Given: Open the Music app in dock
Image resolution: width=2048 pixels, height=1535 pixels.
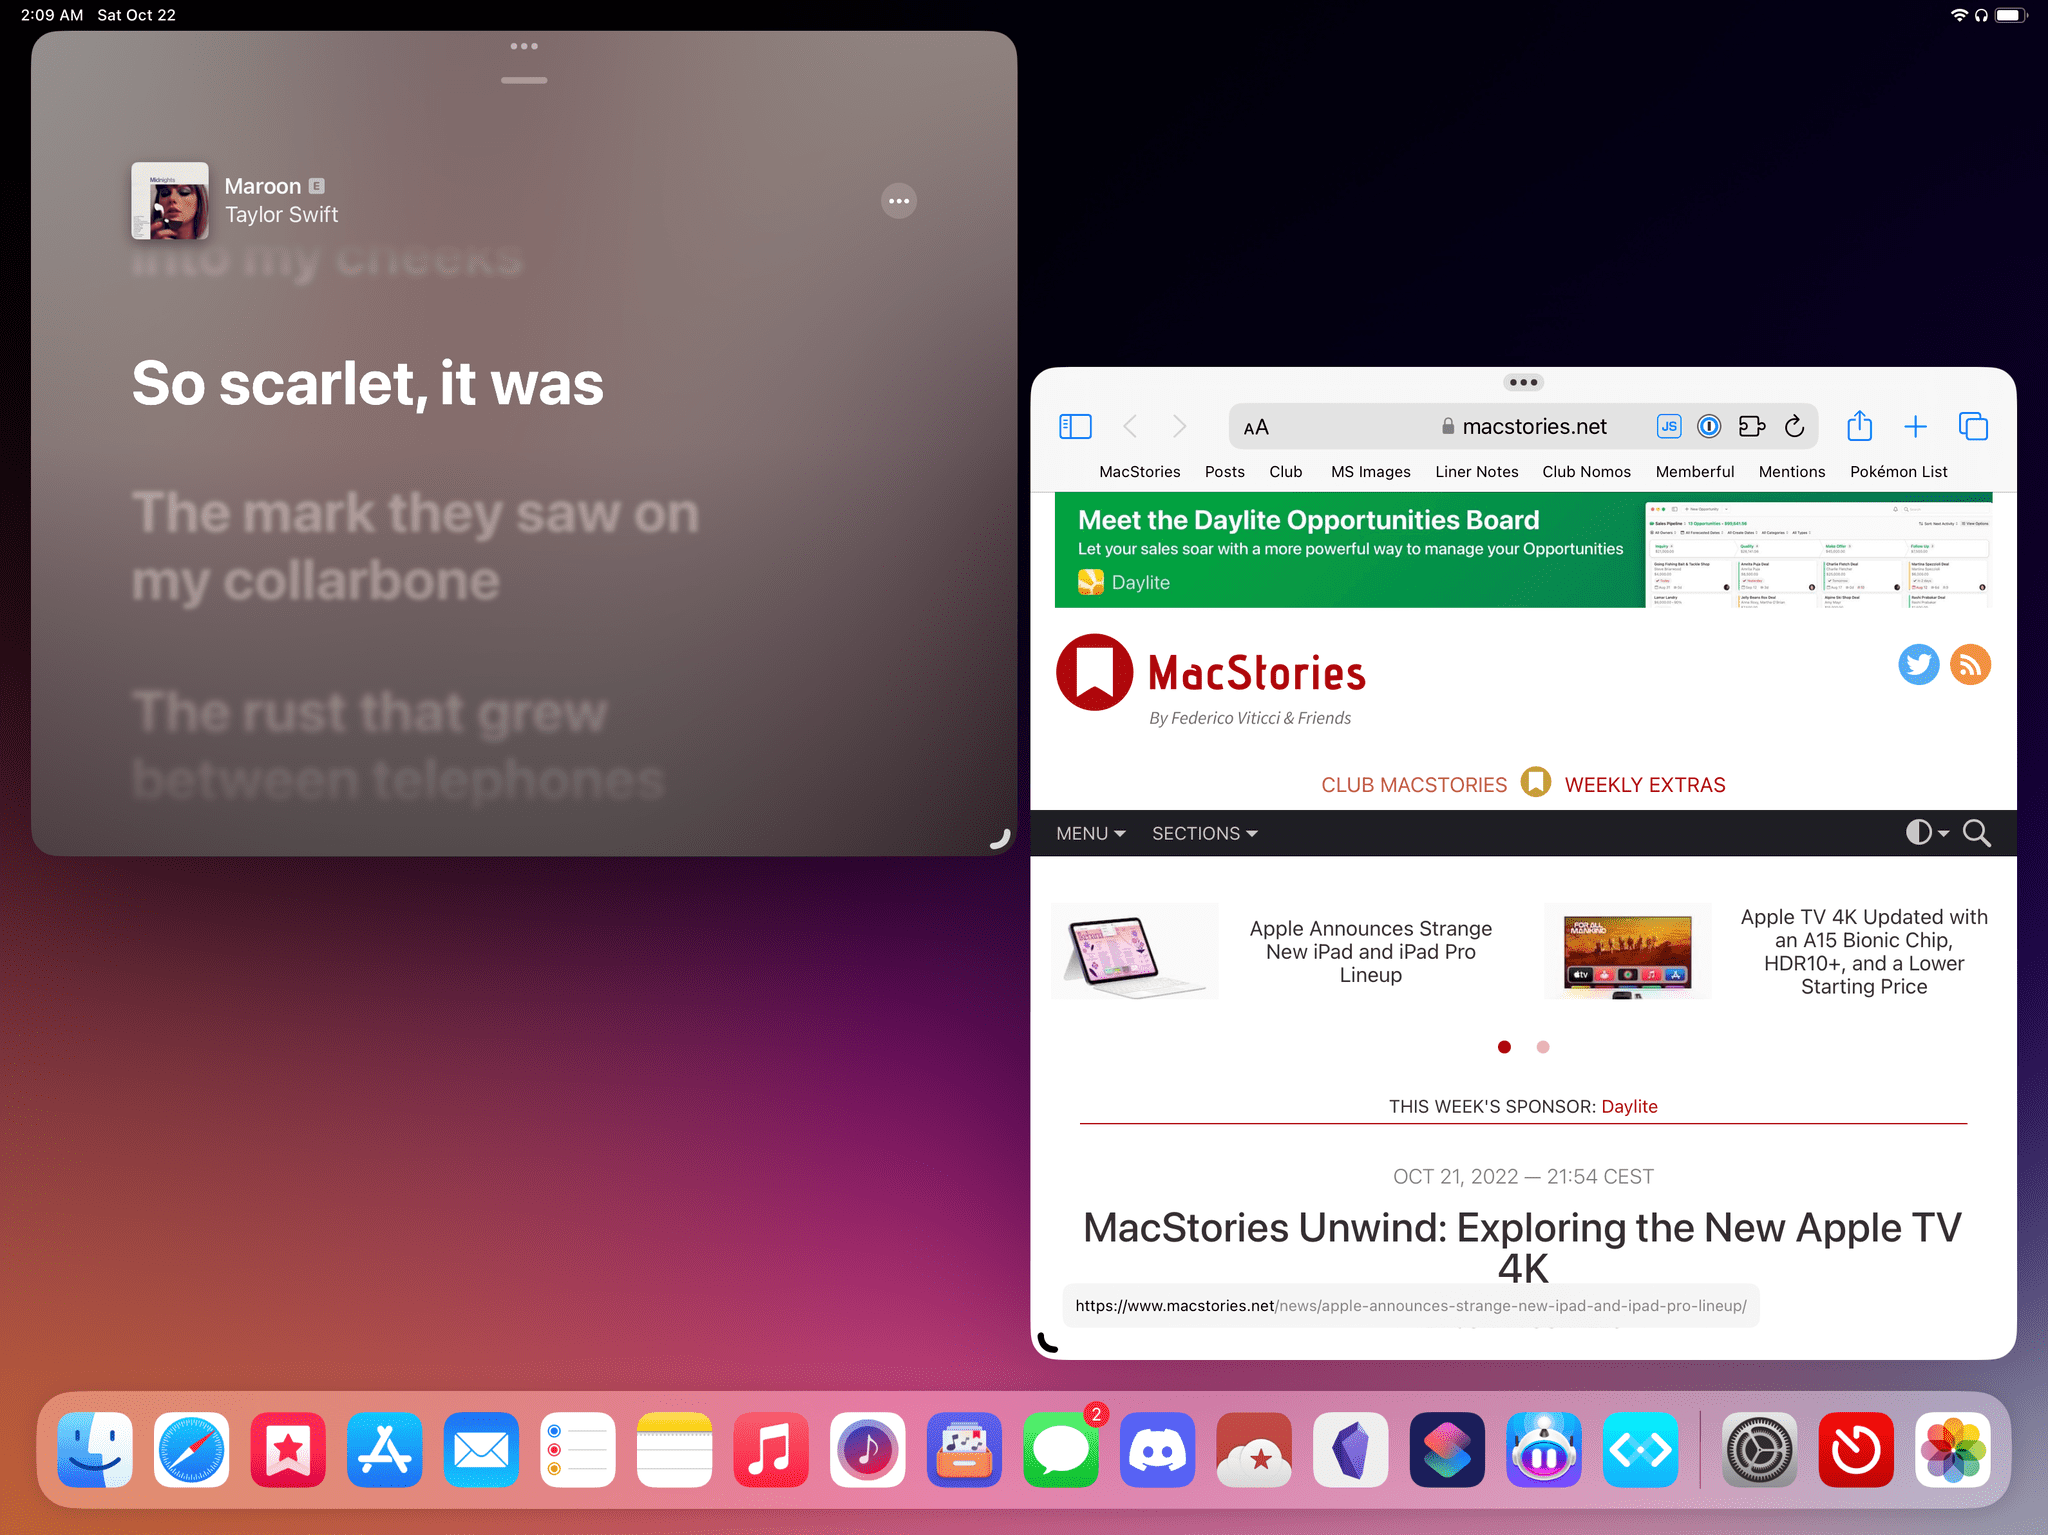Looking at the screenshot, I should coord(771,1449).
